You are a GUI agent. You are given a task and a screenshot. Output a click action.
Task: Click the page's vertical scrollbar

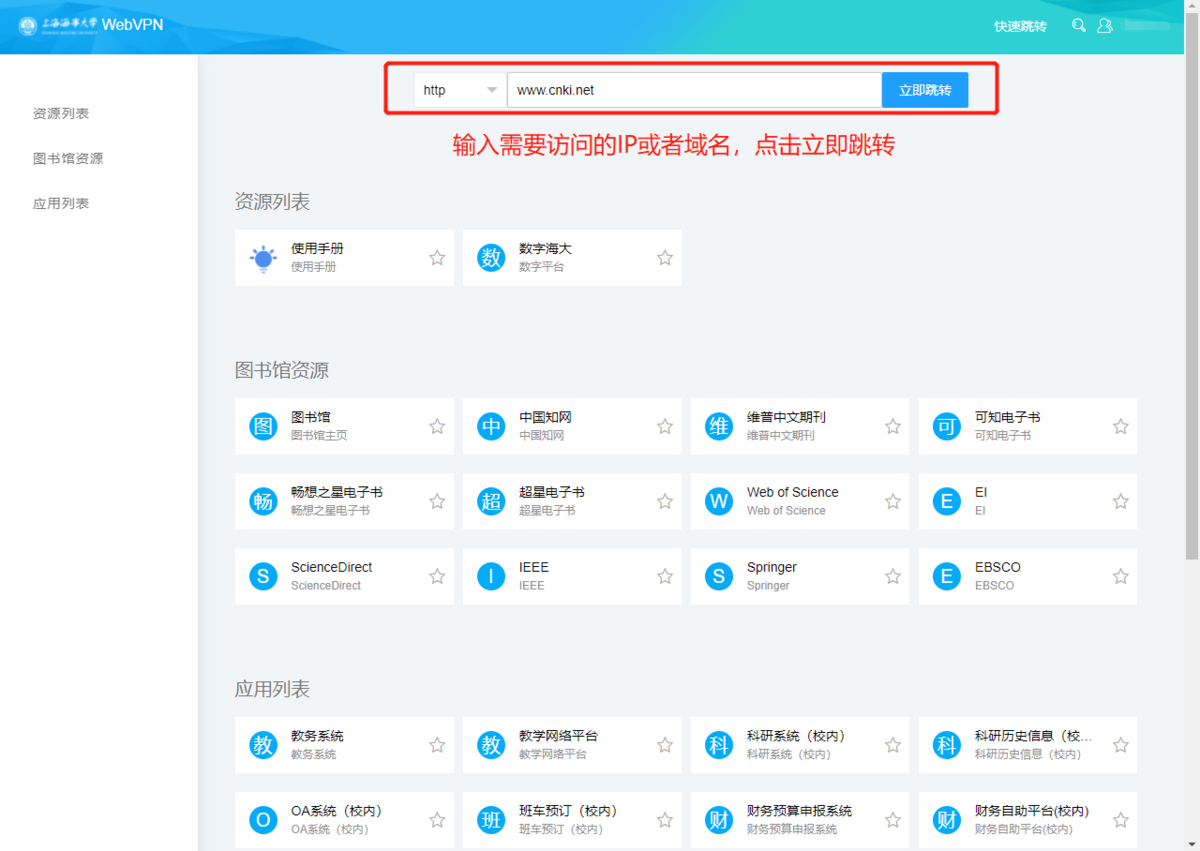(x=1192, y=300)
